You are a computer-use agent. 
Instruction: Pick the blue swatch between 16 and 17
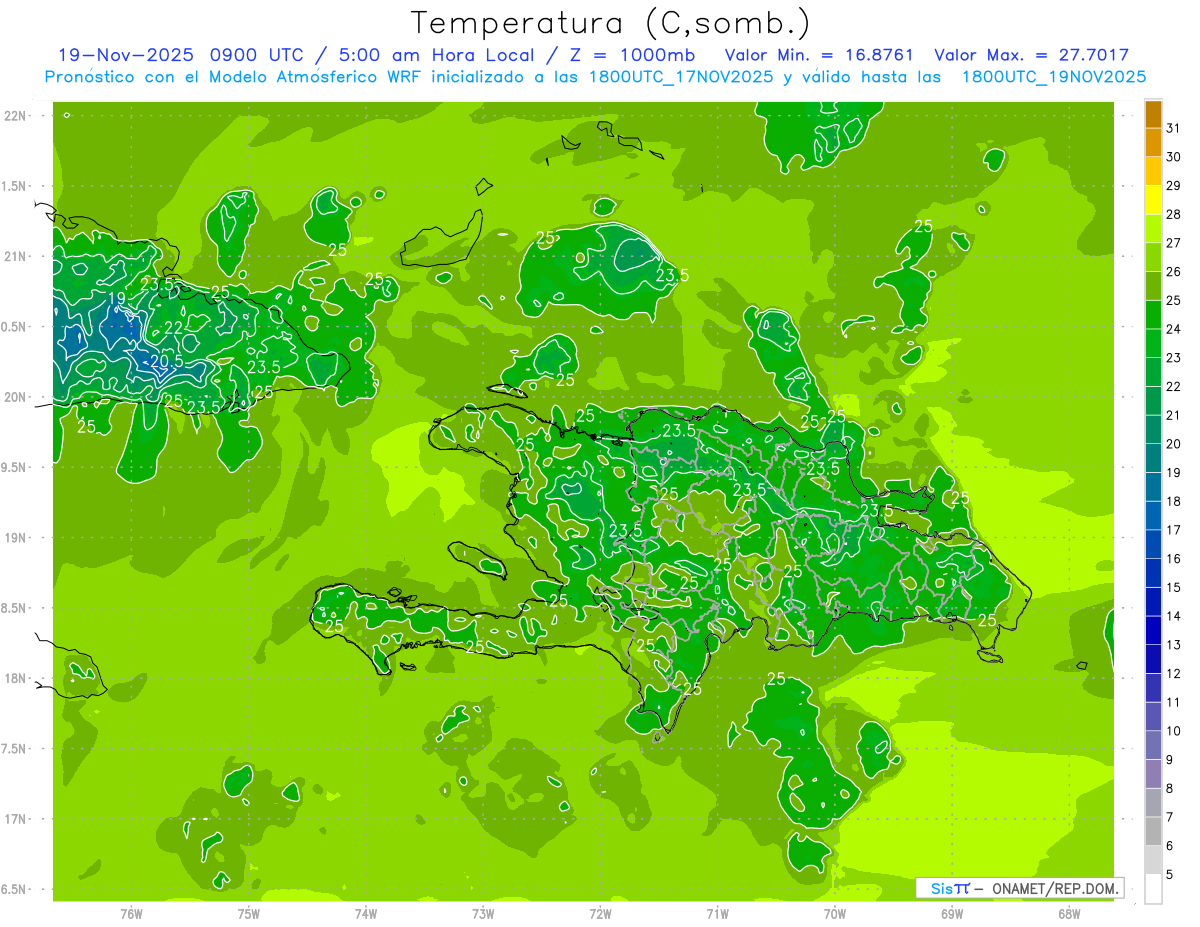[x=1153, y=544]
